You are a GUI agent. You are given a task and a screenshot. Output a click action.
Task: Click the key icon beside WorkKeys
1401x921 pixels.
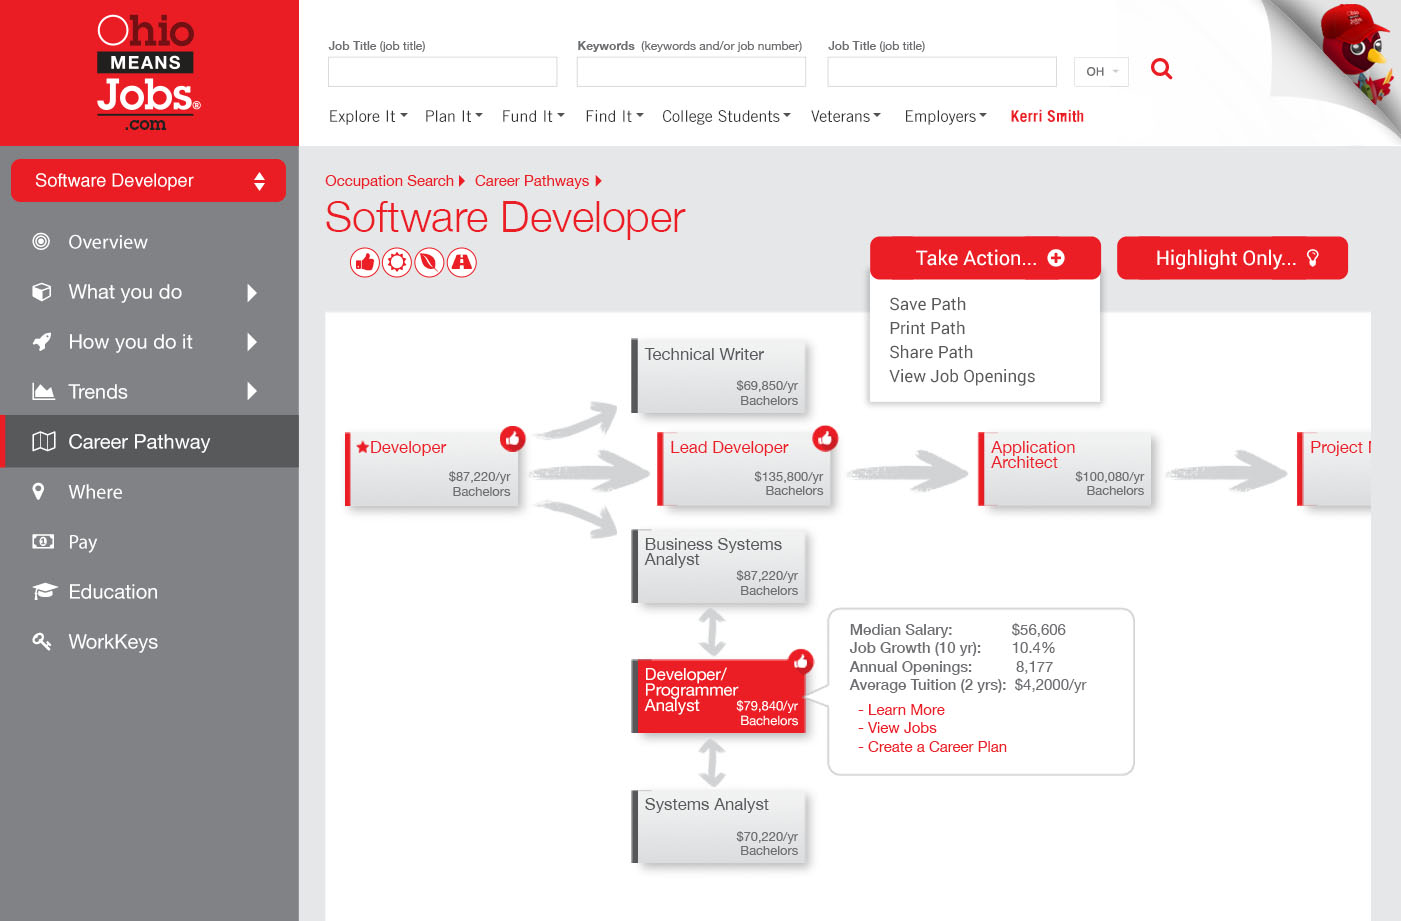coord(42,641)
